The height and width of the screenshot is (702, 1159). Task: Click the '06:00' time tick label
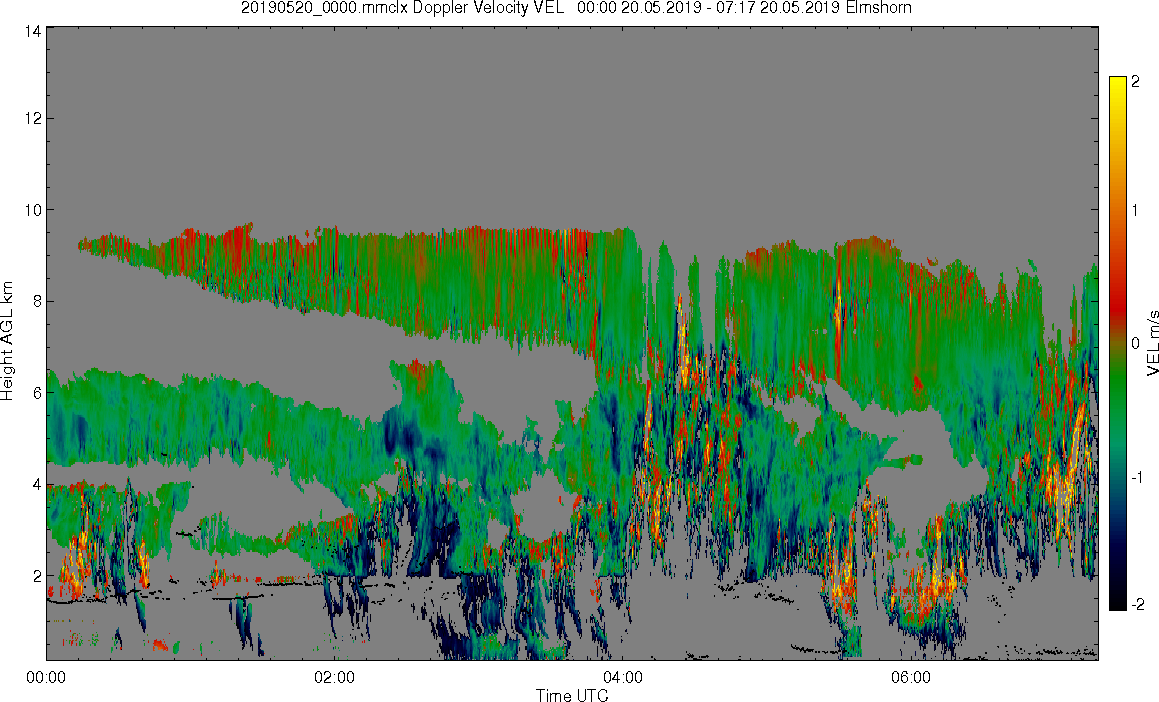pos(911,677)
